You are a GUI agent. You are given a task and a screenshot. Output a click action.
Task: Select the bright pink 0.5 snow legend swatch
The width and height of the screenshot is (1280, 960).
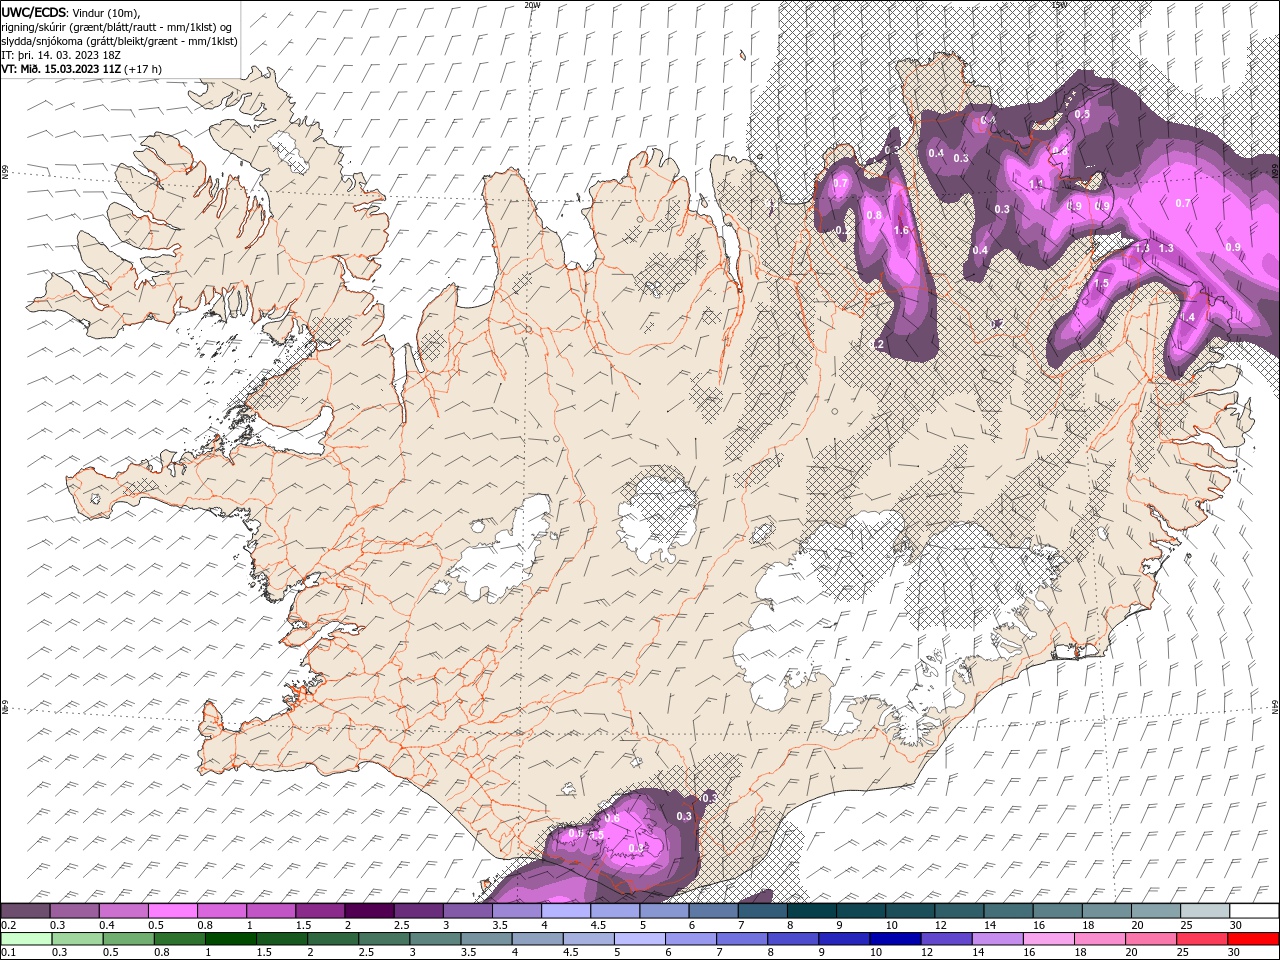[x=173, y=911]
